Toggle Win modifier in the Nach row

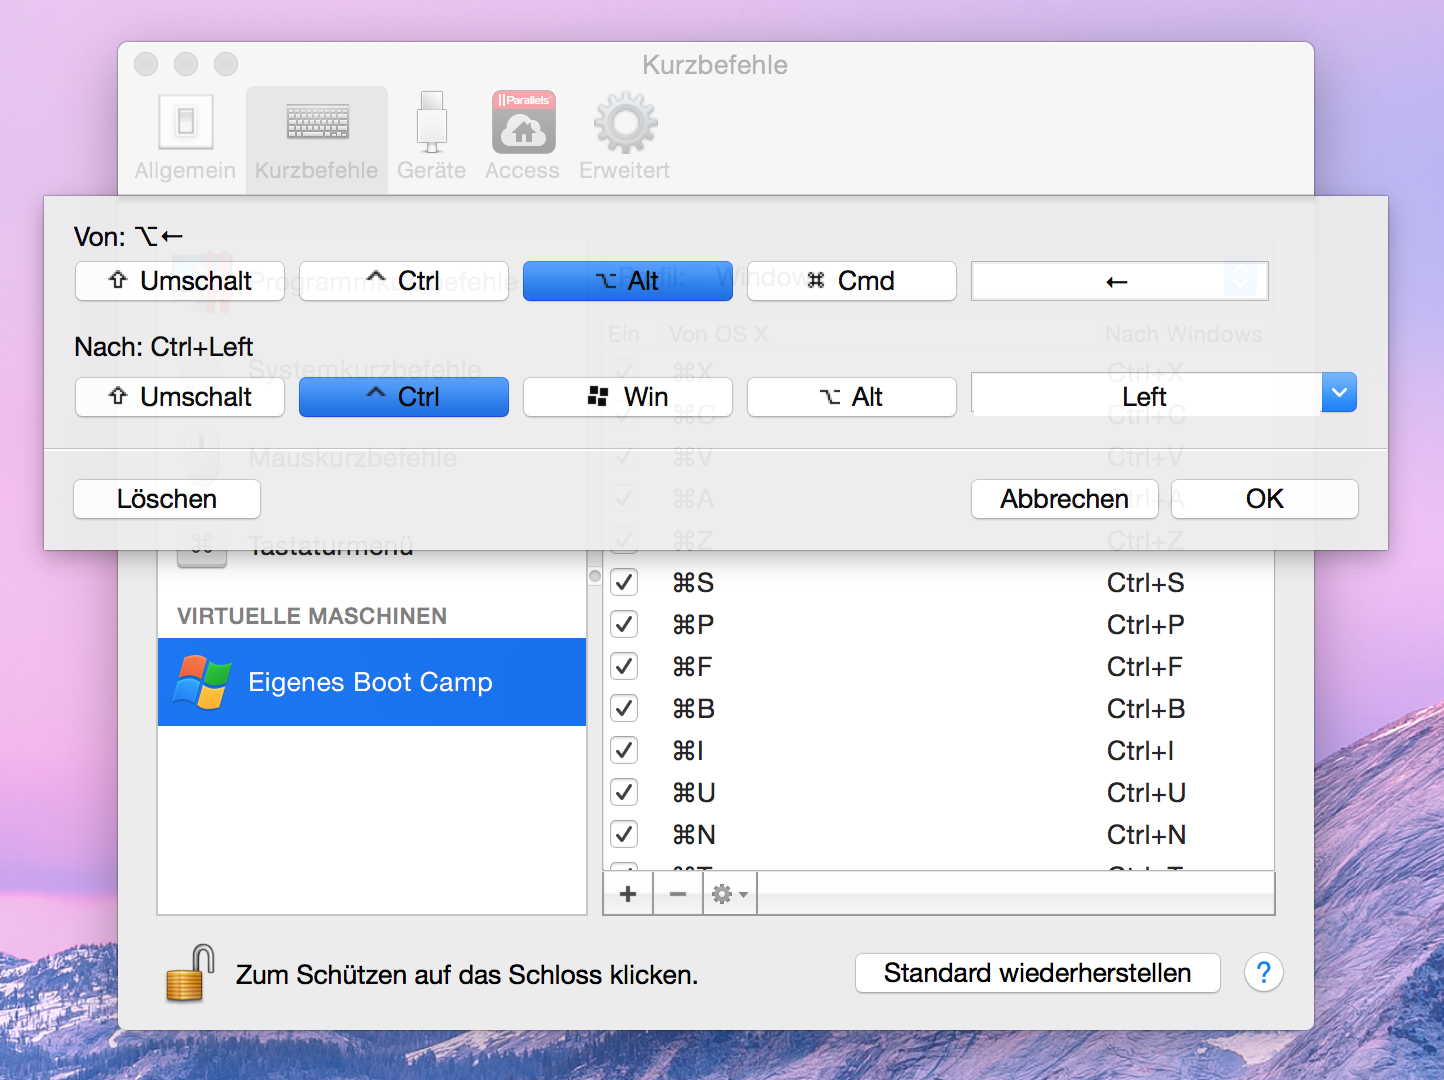click(627, 397)
